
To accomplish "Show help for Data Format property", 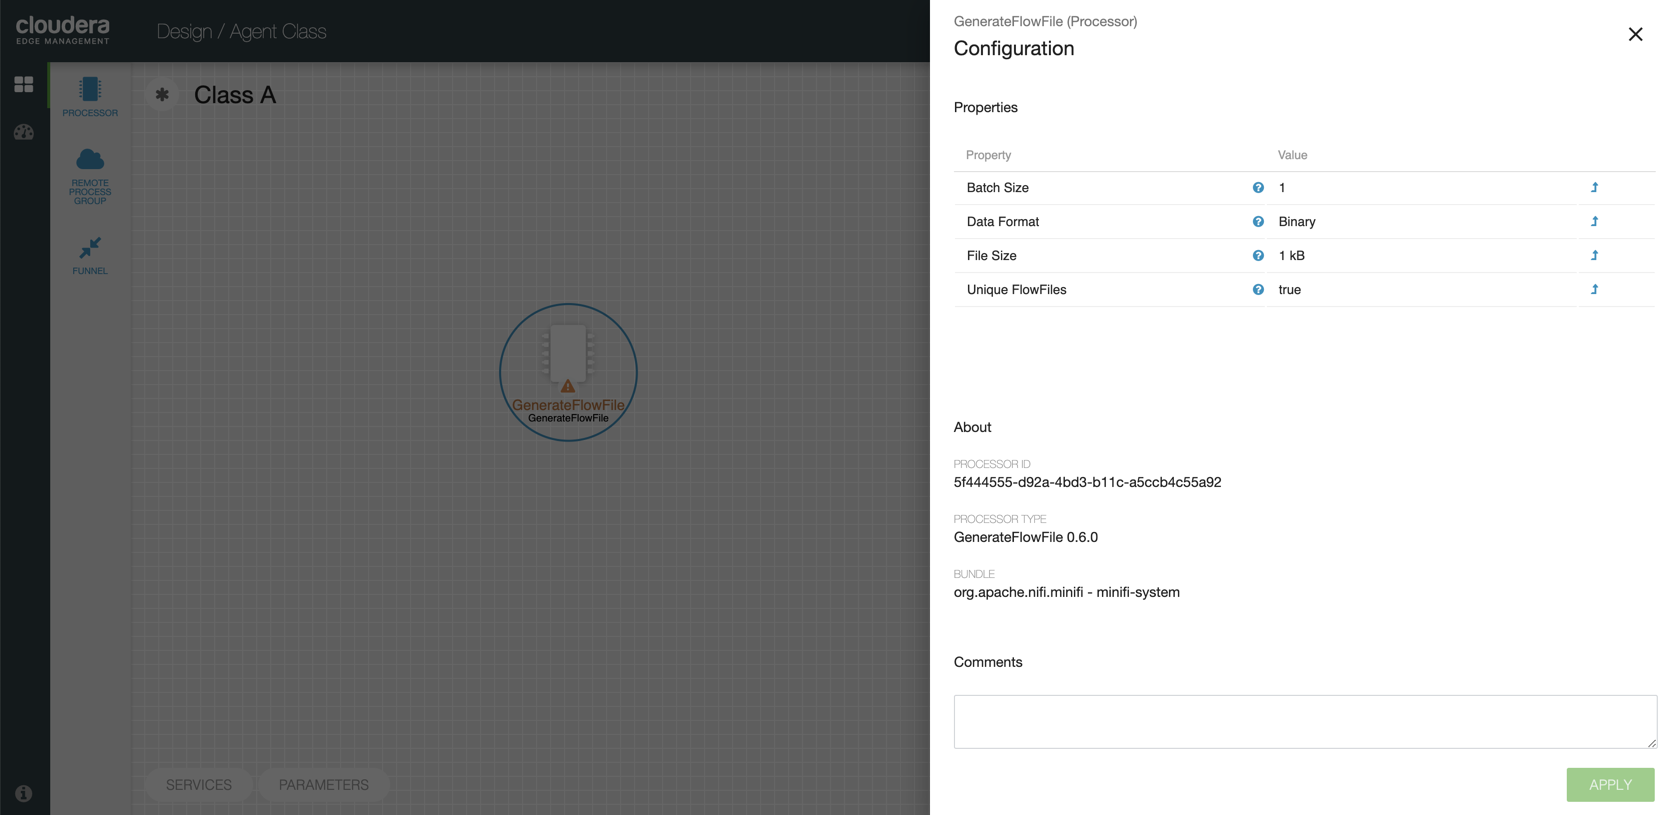I will point(1258,222).
